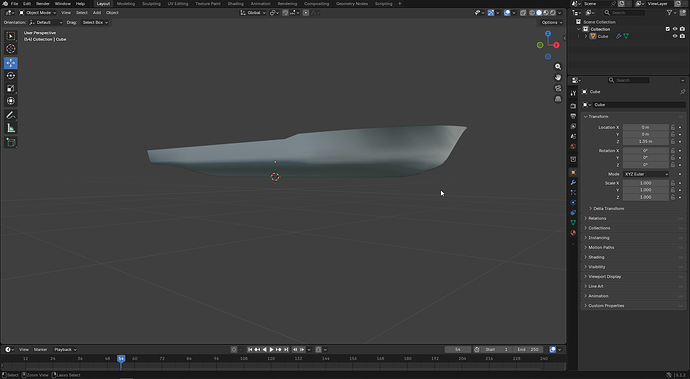Click the pin icon beside Cube
Image resolution: width=690 pixels, height=379 pixels.
tap(682, 92)
